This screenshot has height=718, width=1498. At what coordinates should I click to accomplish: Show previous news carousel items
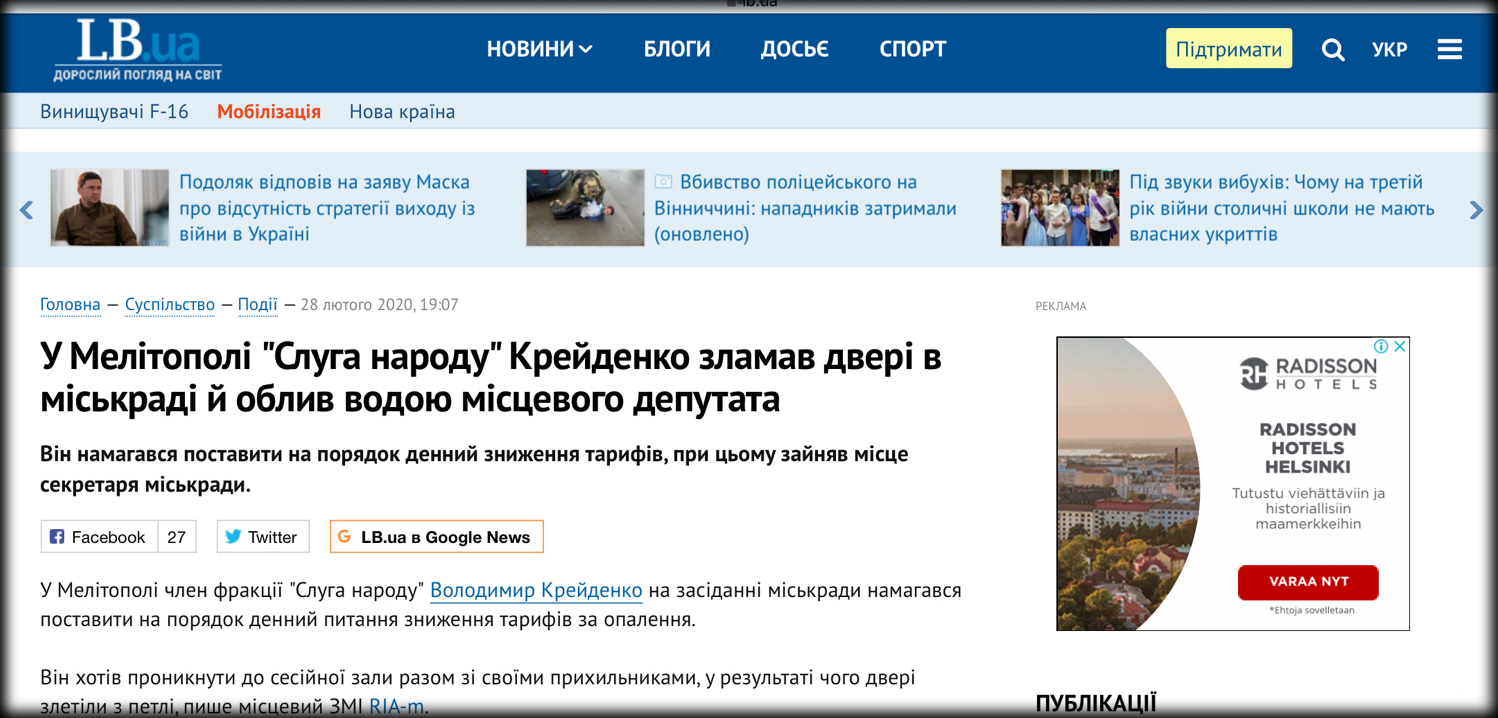pos(27,209)
